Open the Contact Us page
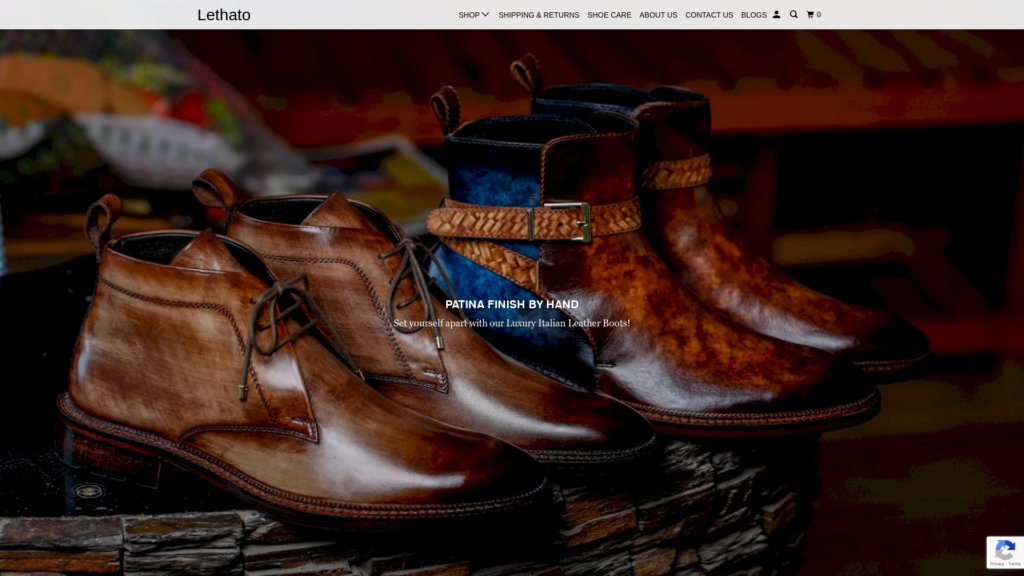 (709, 15)
